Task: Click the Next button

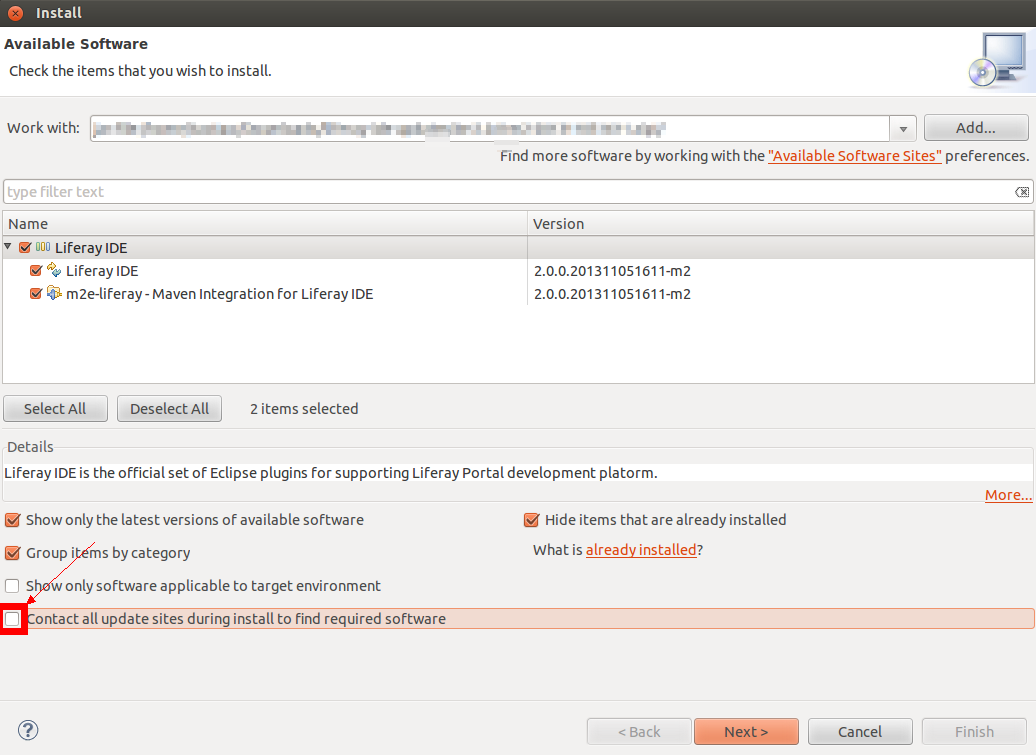Action: (746, 732)
